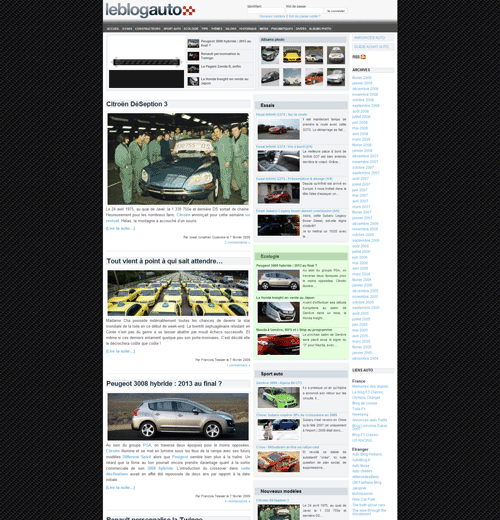Open 'Peugeot 3008 hybride : 2013 au final ?' title
The image size is (500, 520).
[164, 384]
